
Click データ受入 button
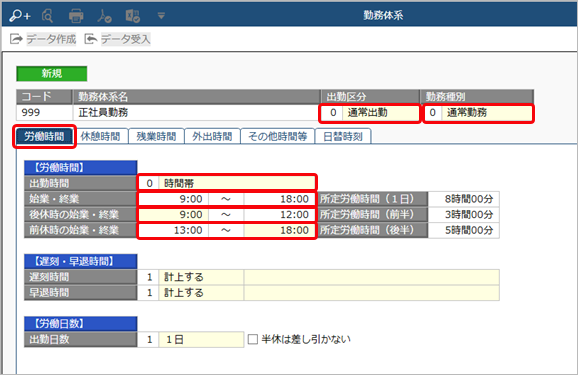click(126, 39)
